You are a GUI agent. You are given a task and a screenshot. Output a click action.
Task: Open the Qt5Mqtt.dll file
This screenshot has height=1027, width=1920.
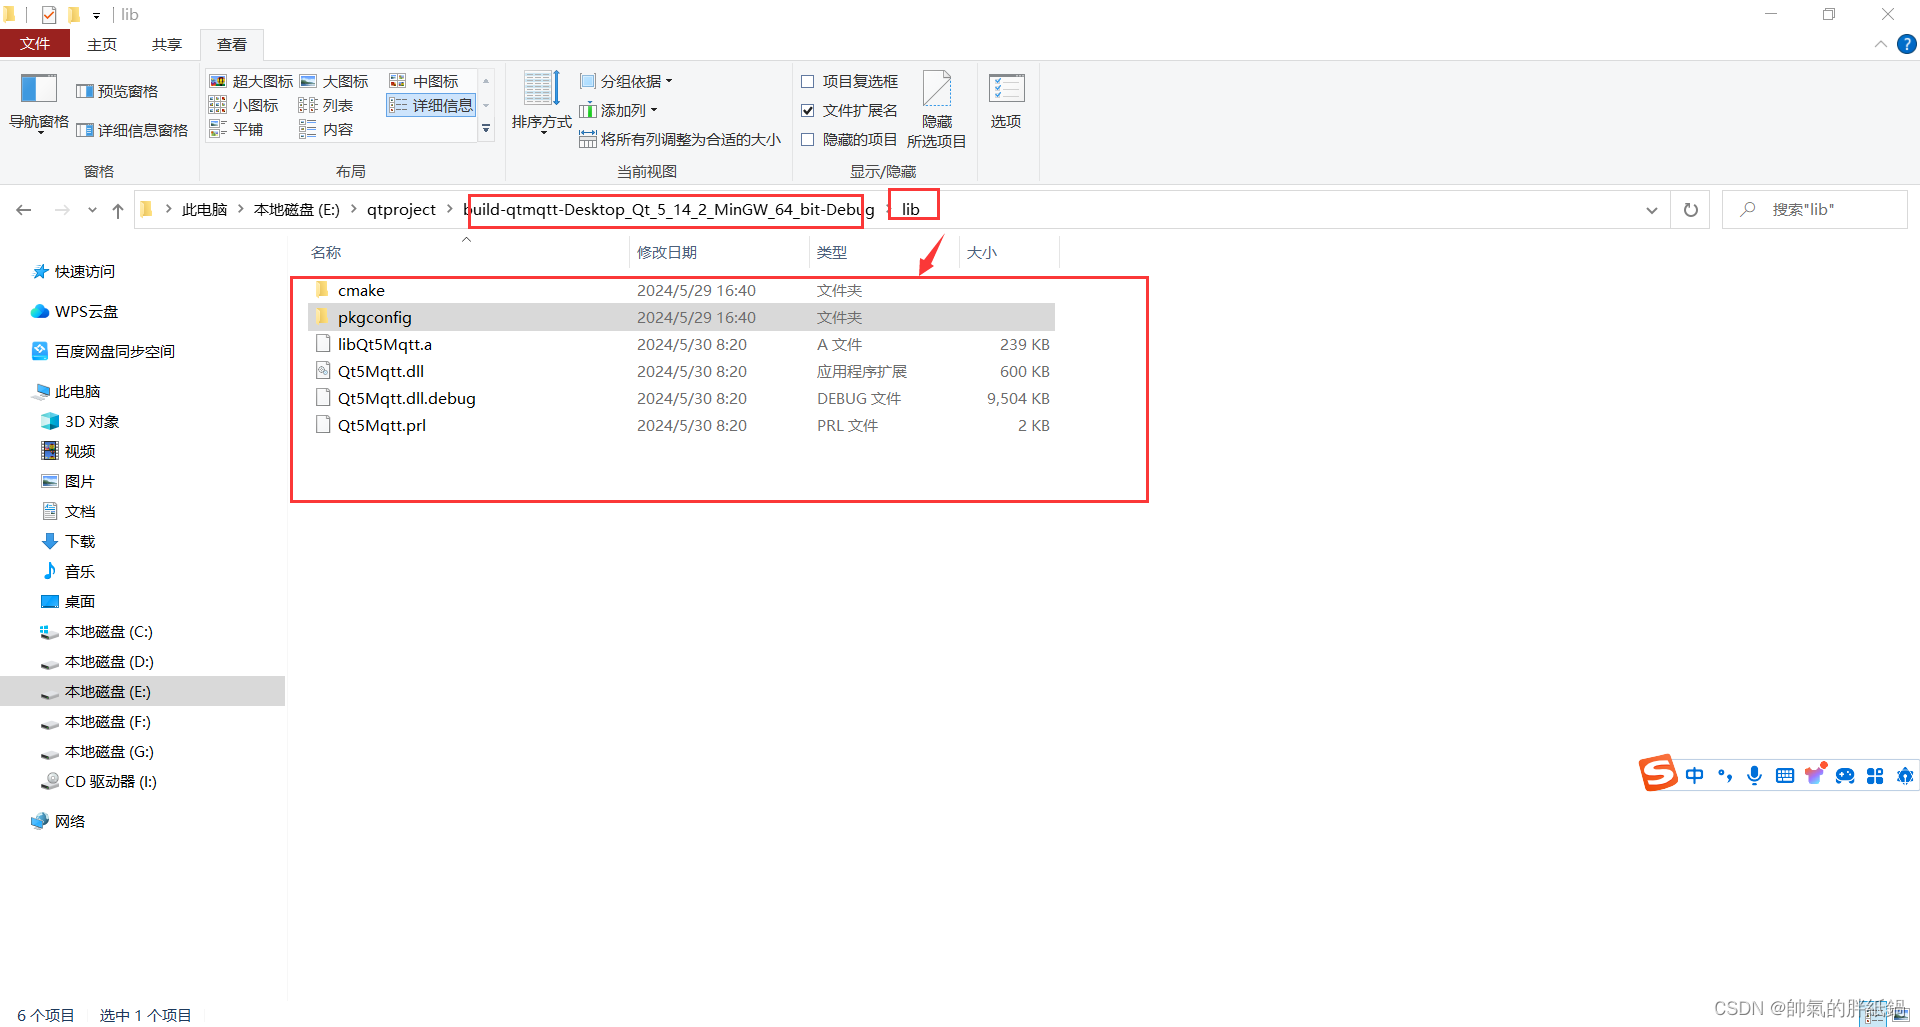[380, 371]
